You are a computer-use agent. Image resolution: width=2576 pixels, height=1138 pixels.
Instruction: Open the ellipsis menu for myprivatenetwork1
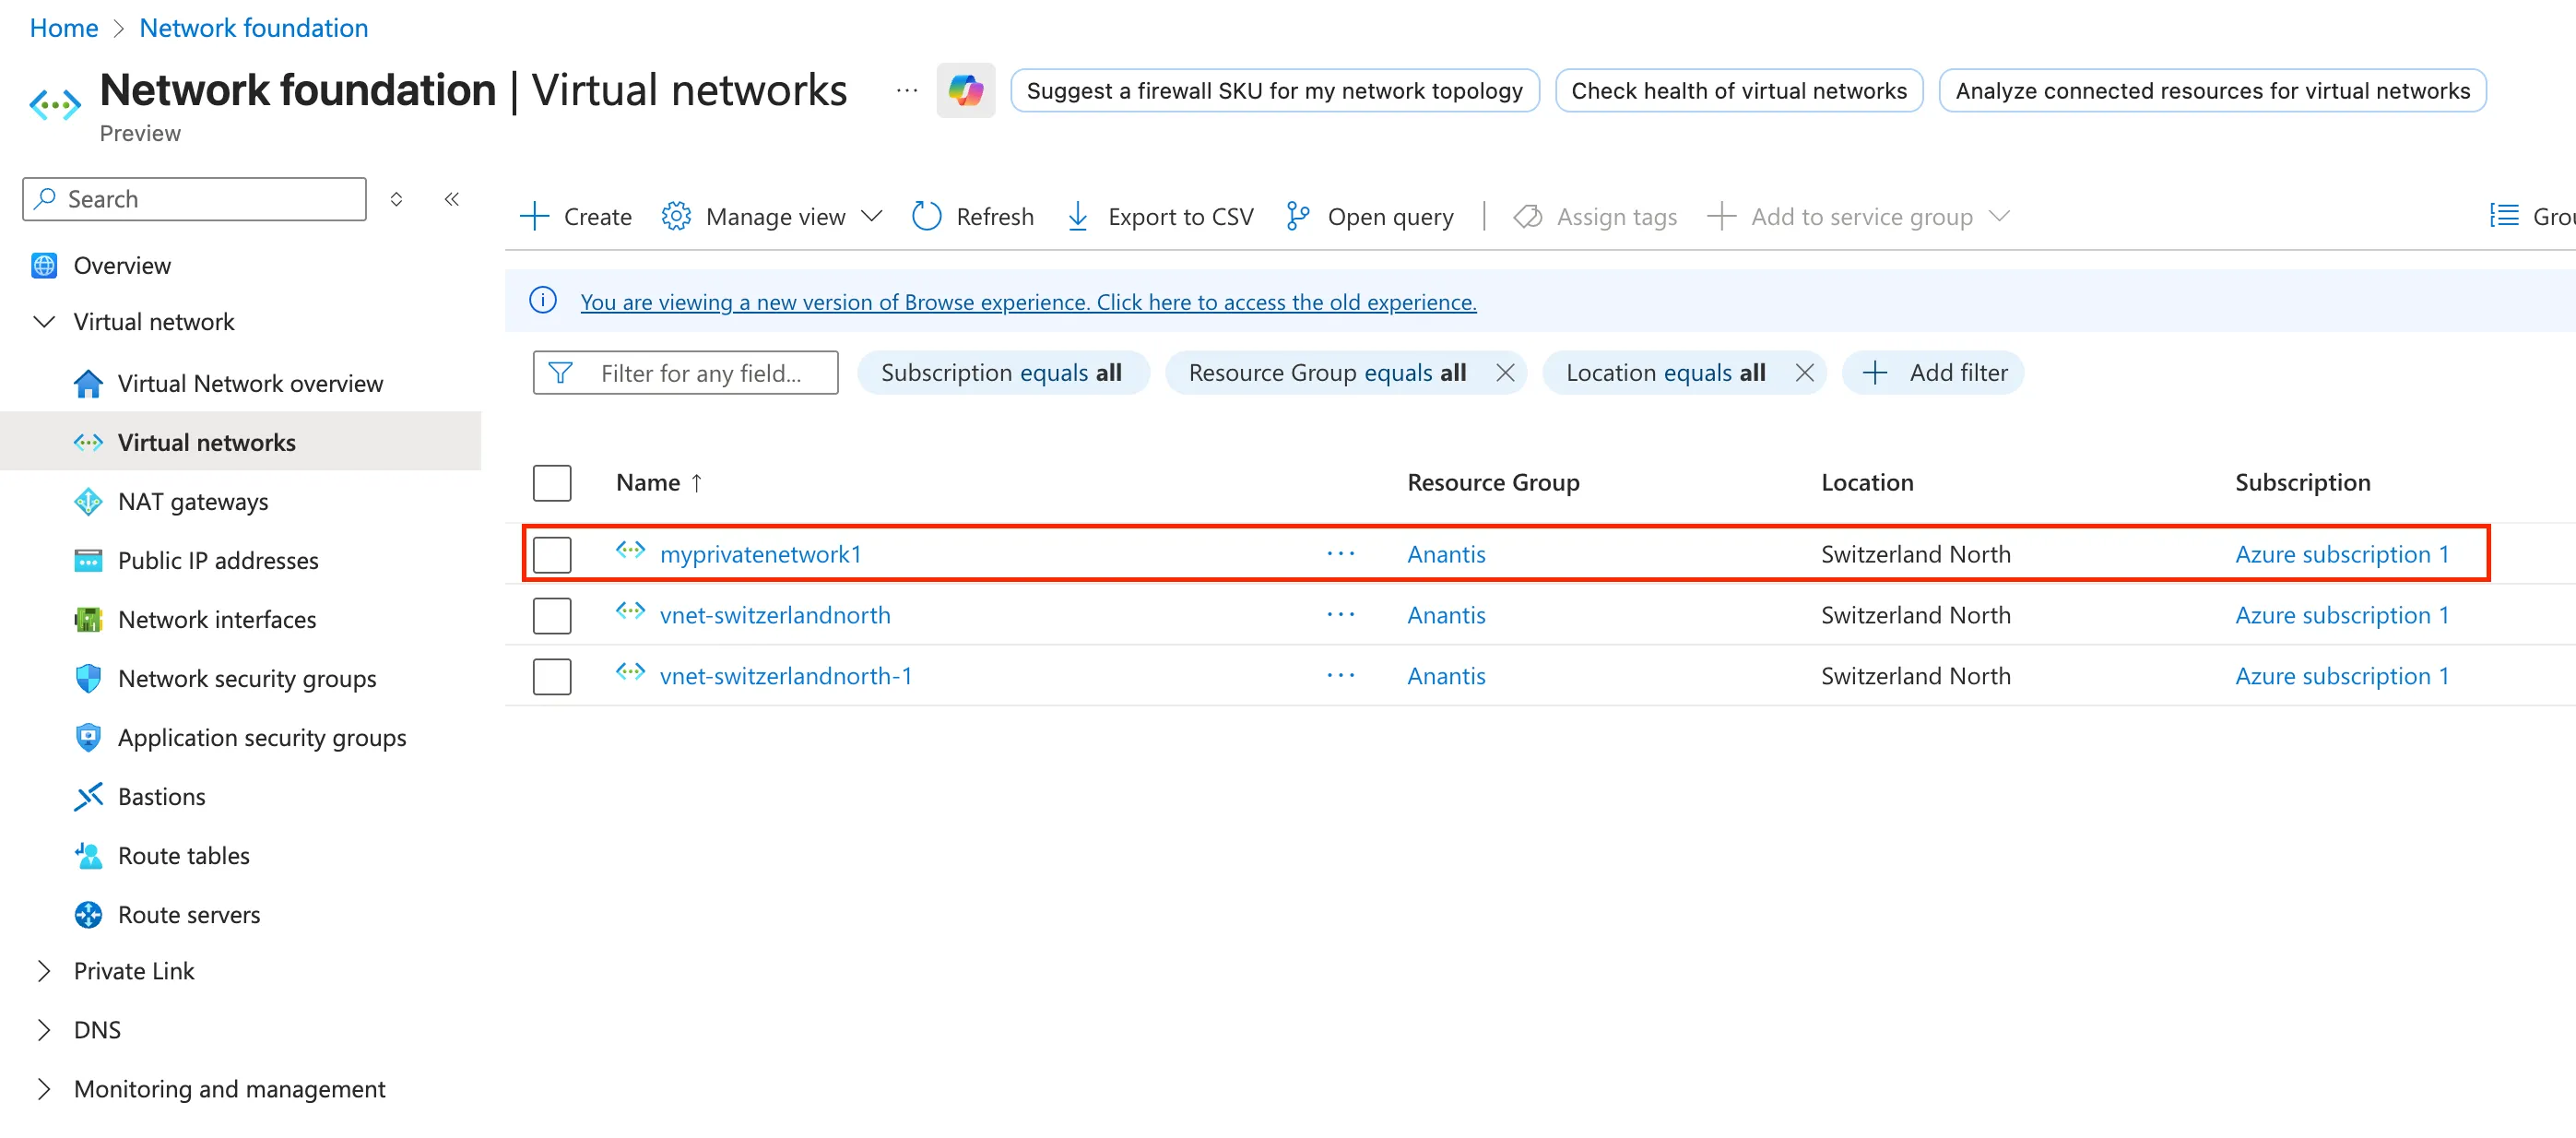coord(1341,553)
